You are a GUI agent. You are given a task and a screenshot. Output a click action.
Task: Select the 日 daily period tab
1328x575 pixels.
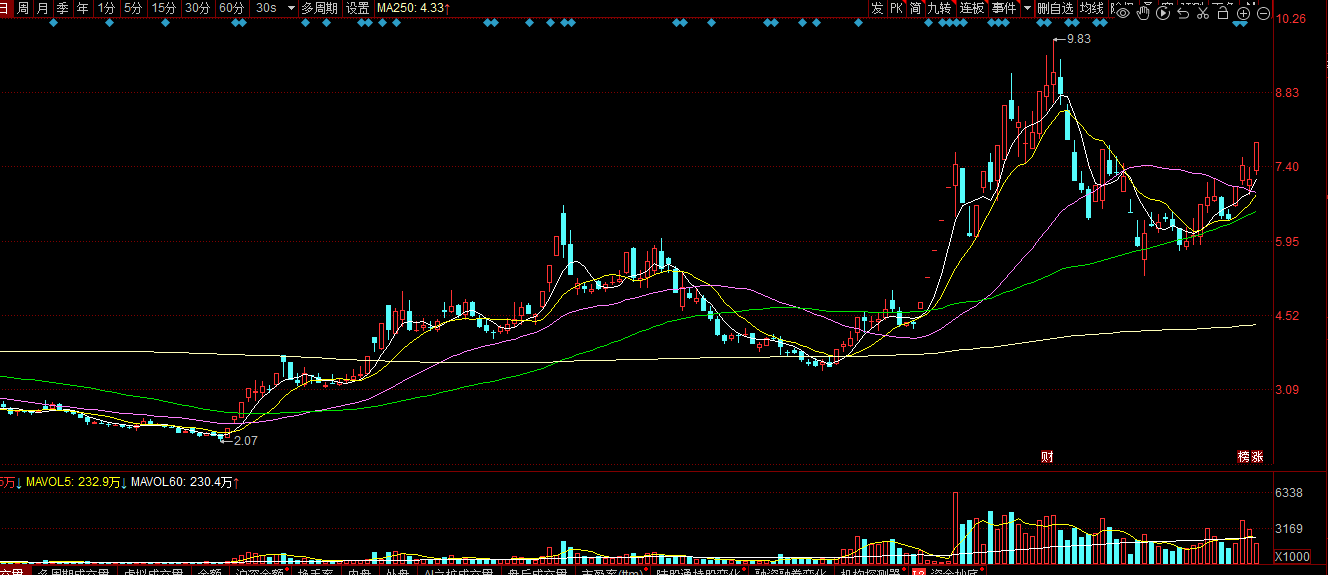(4, 8)
